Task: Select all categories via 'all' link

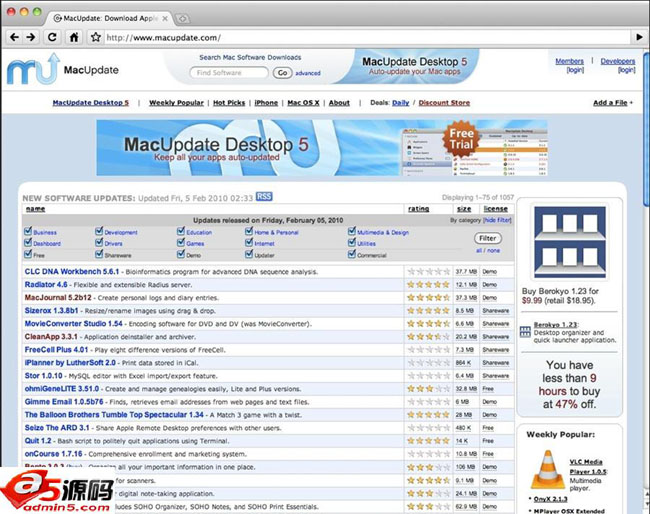Action: 479,251
